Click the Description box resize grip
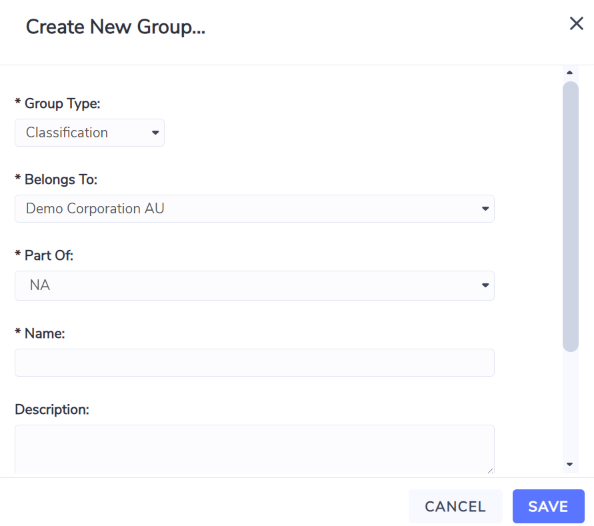The width and height of the screenshot is (594, 526). [490, 471]
